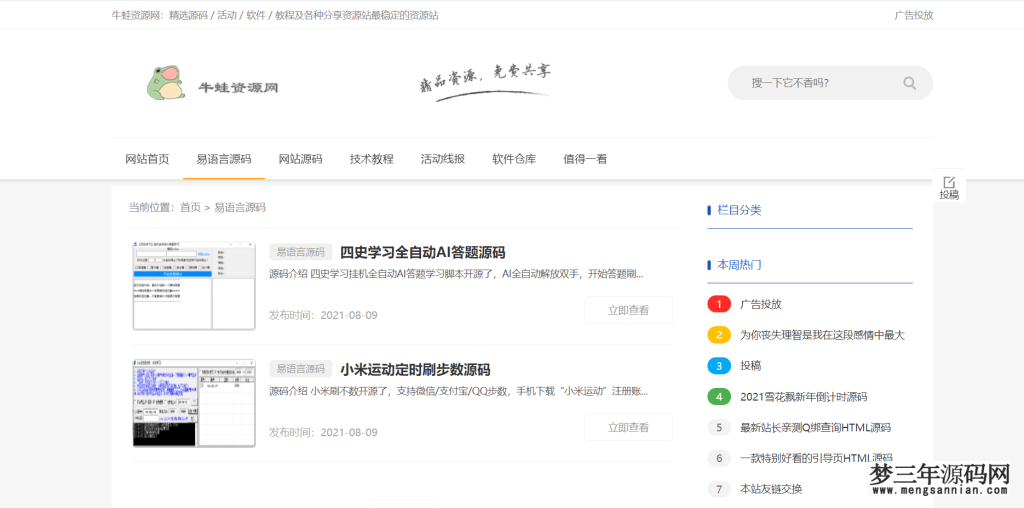This screenshot has width=1024, height=508.
Task: Click 立即查看 for 小米运动 article
Action: tap(628, 427)
